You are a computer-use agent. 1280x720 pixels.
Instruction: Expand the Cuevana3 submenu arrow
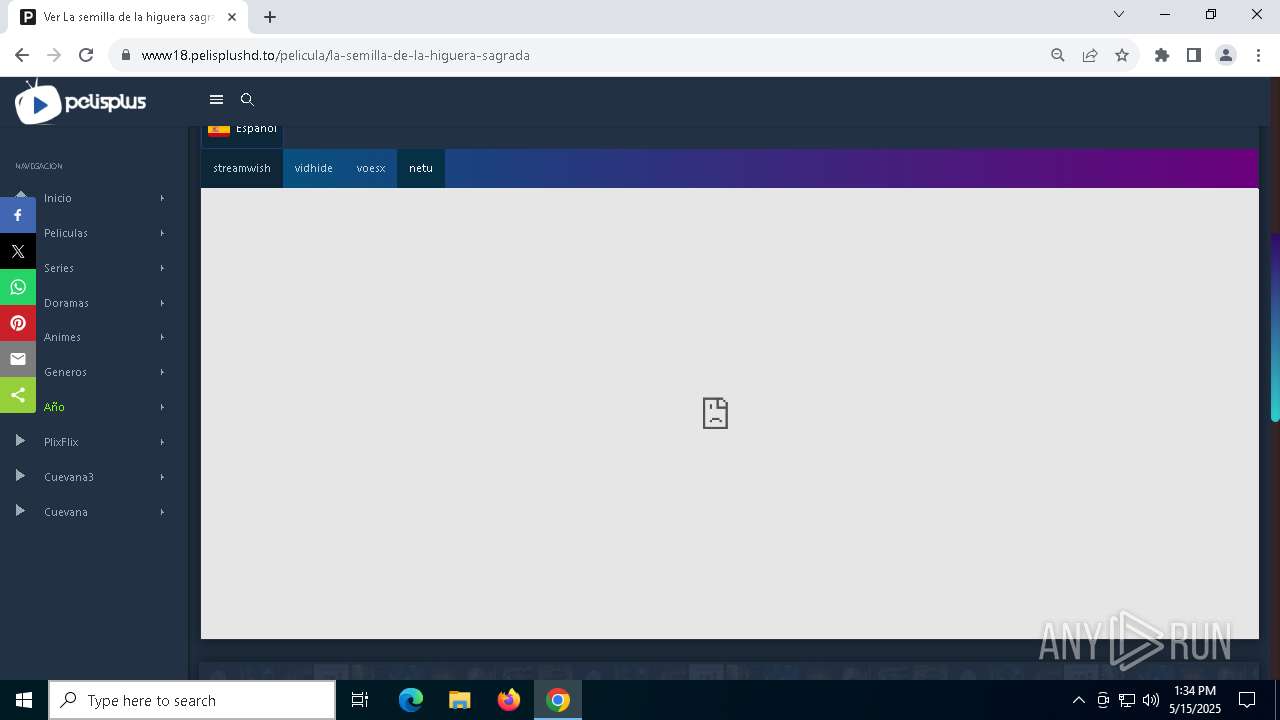[162, 477]
